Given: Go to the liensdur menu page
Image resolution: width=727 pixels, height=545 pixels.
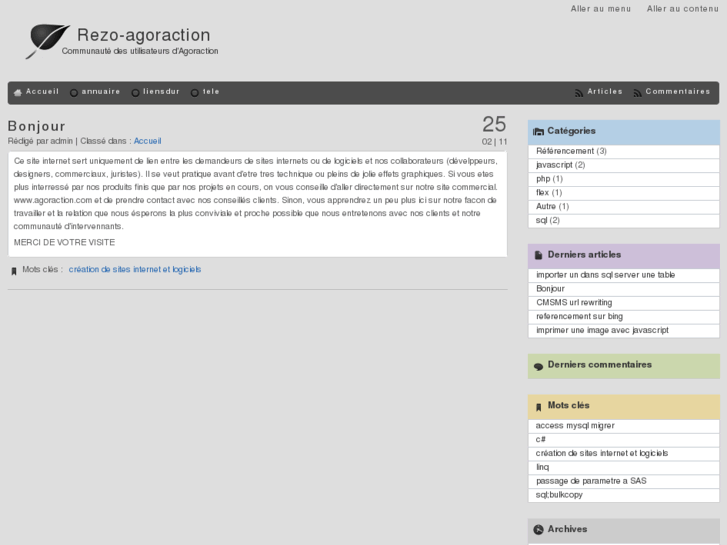Looking at the screenshot, I should coord(161,91).
